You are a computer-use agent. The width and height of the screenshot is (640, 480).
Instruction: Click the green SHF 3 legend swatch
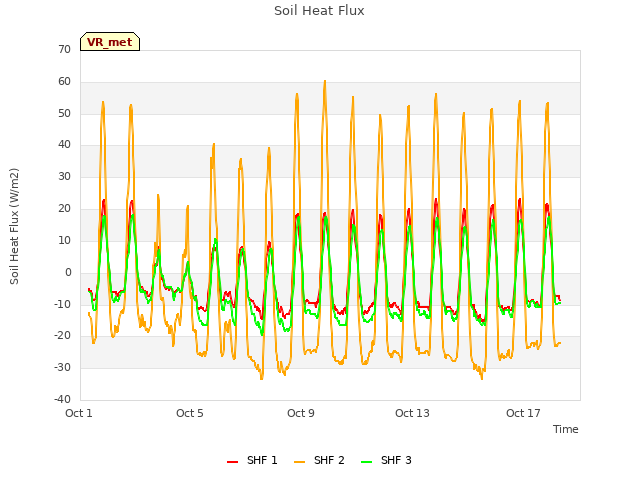367,462
